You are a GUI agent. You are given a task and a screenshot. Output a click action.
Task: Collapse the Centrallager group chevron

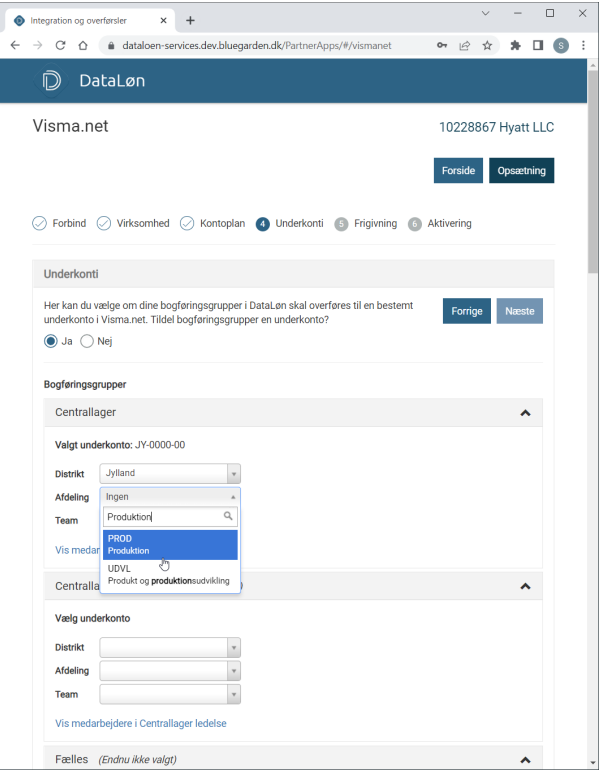[x=525, y=413]
